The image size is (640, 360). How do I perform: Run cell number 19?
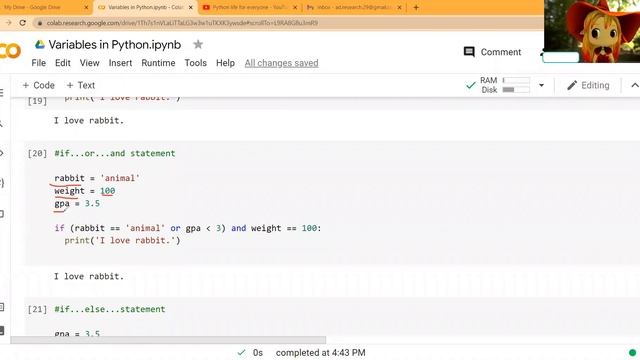tap(37, 101)
